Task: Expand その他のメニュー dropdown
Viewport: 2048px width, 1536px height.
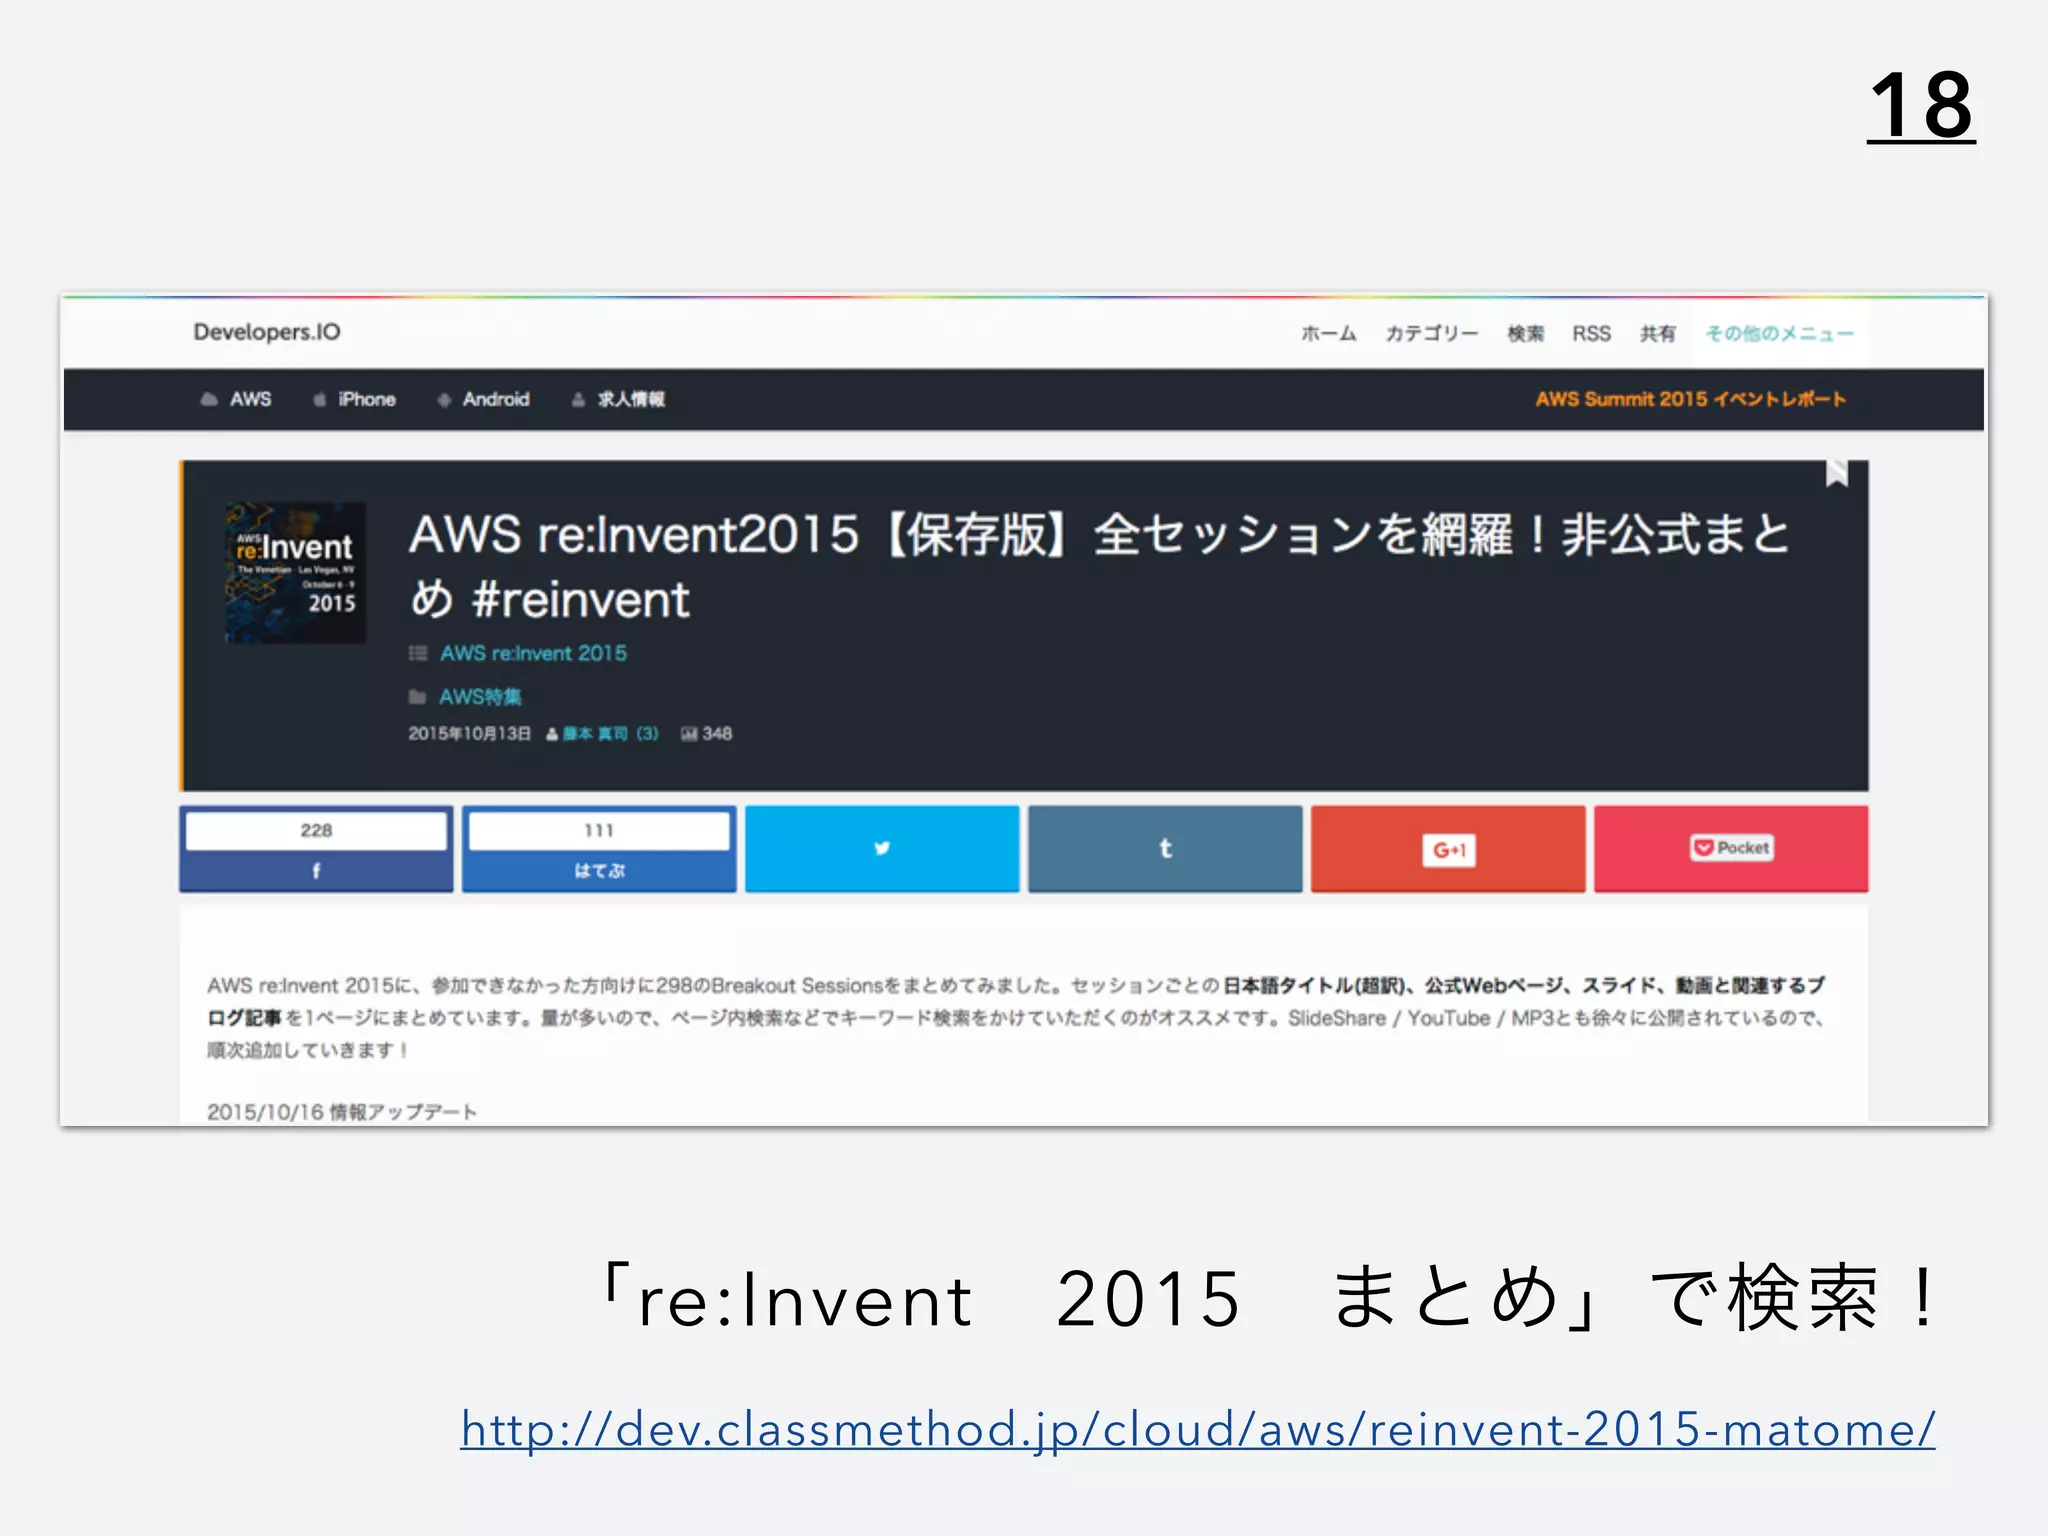Action: [1779, 334]
